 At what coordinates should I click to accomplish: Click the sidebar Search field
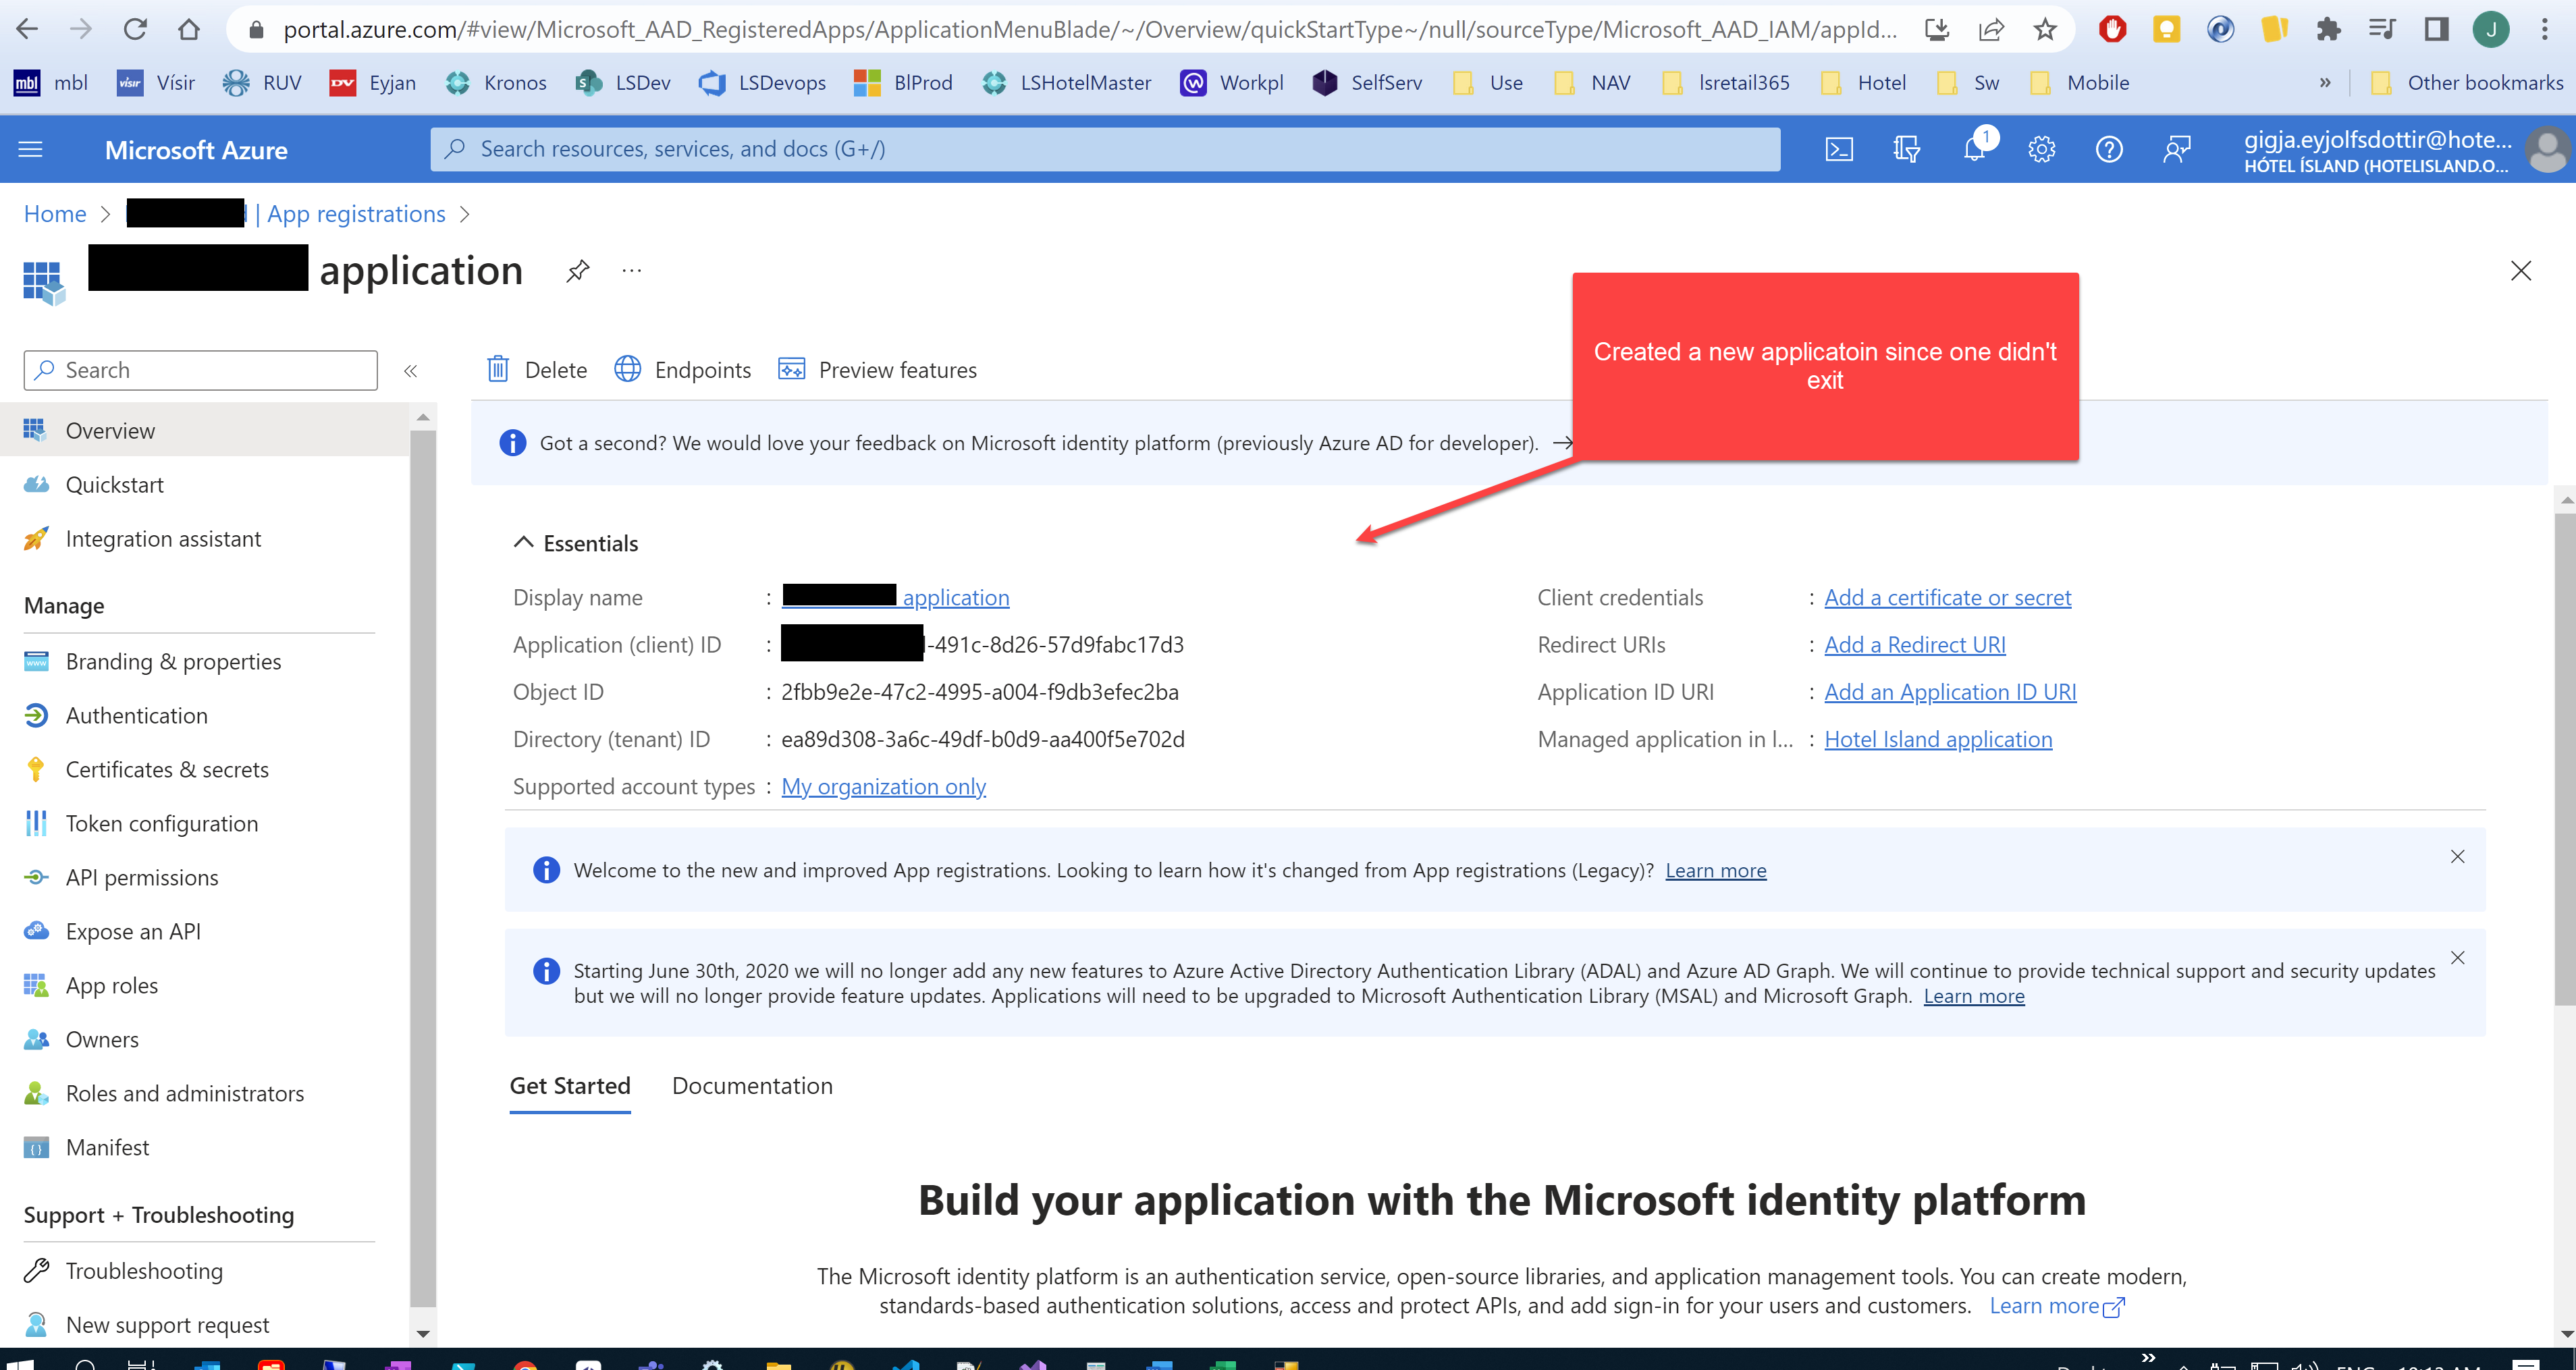tap(201, 370)
